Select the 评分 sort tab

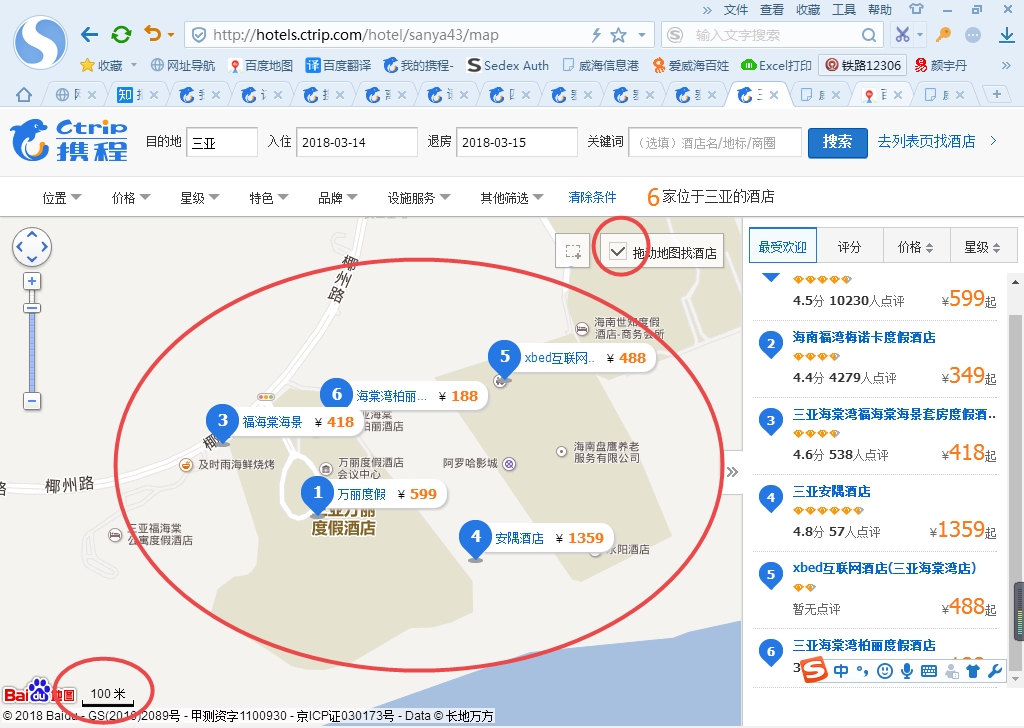pos(849,247)
